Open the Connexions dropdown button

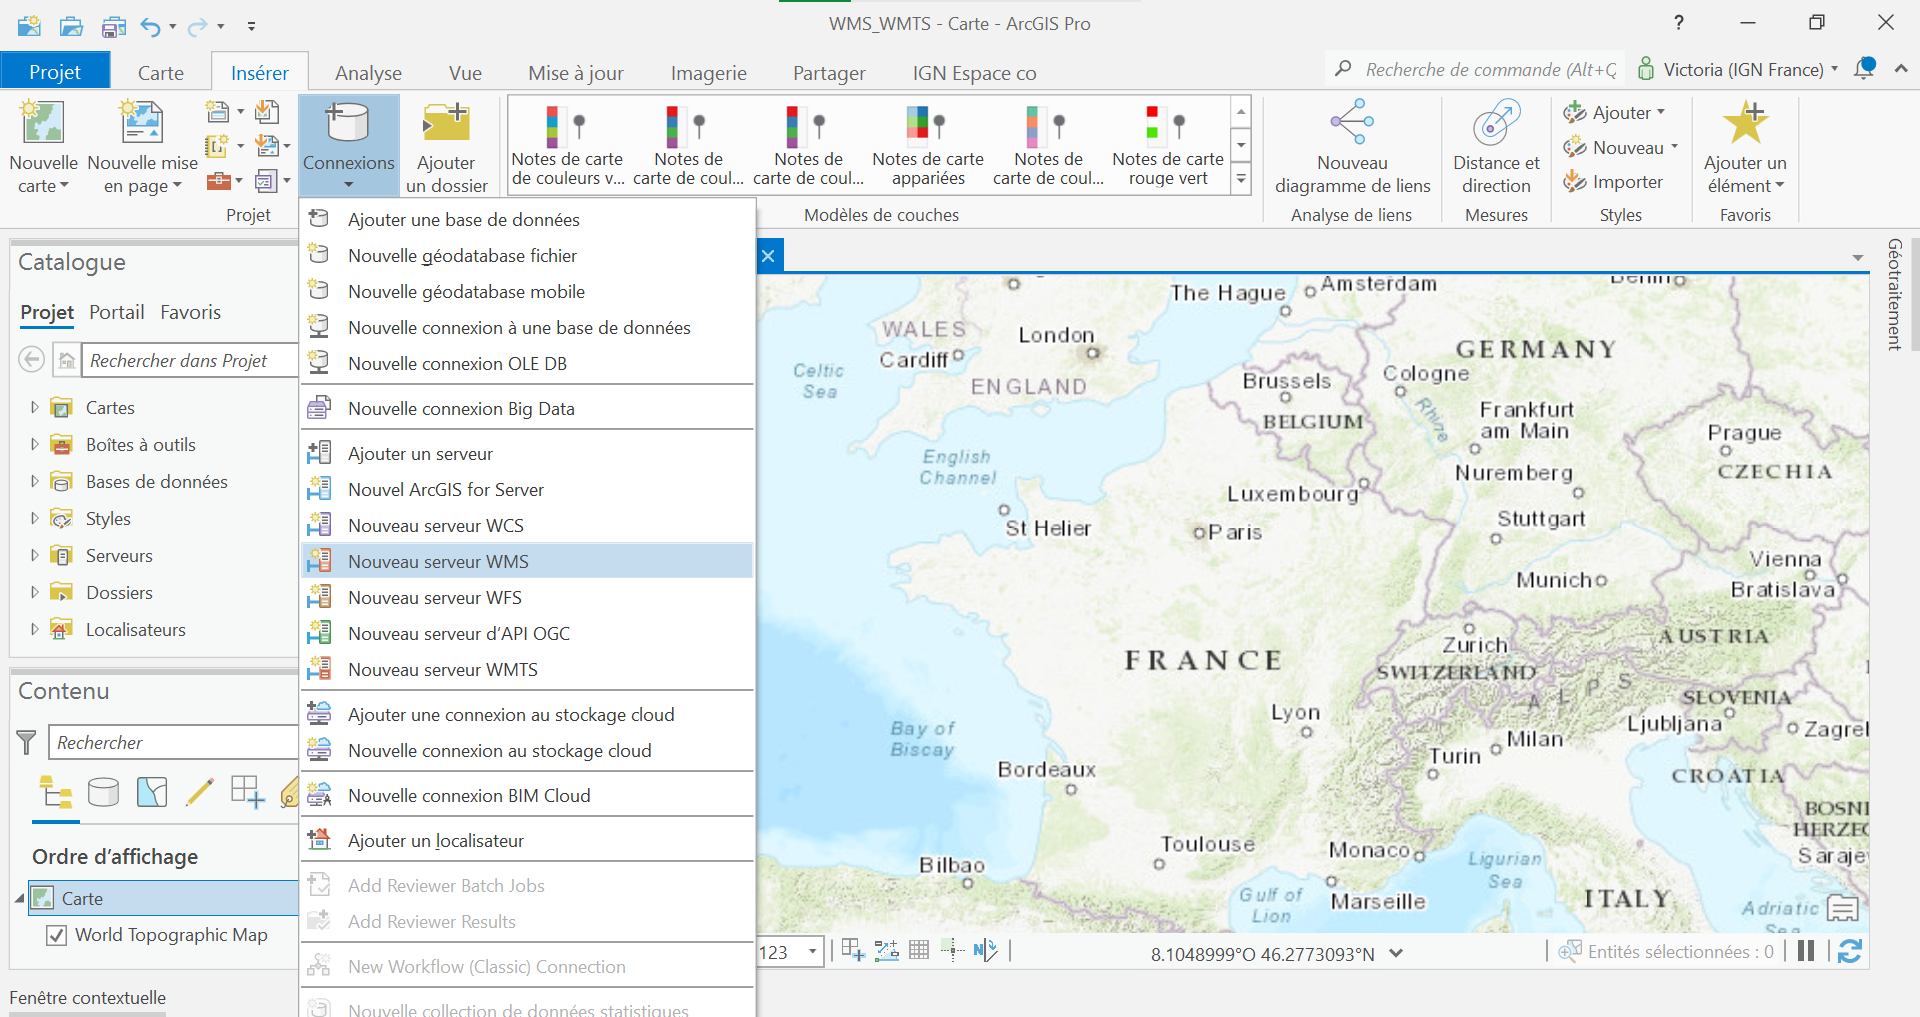(348, 146)
